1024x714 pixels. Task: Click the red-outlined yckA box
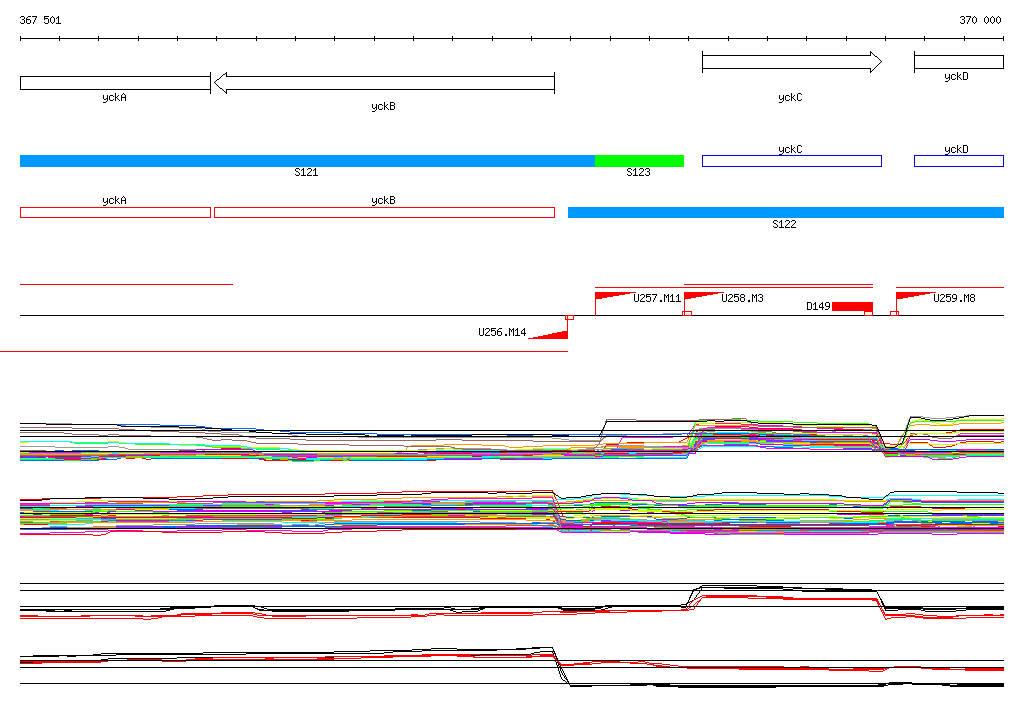point(115,212)
